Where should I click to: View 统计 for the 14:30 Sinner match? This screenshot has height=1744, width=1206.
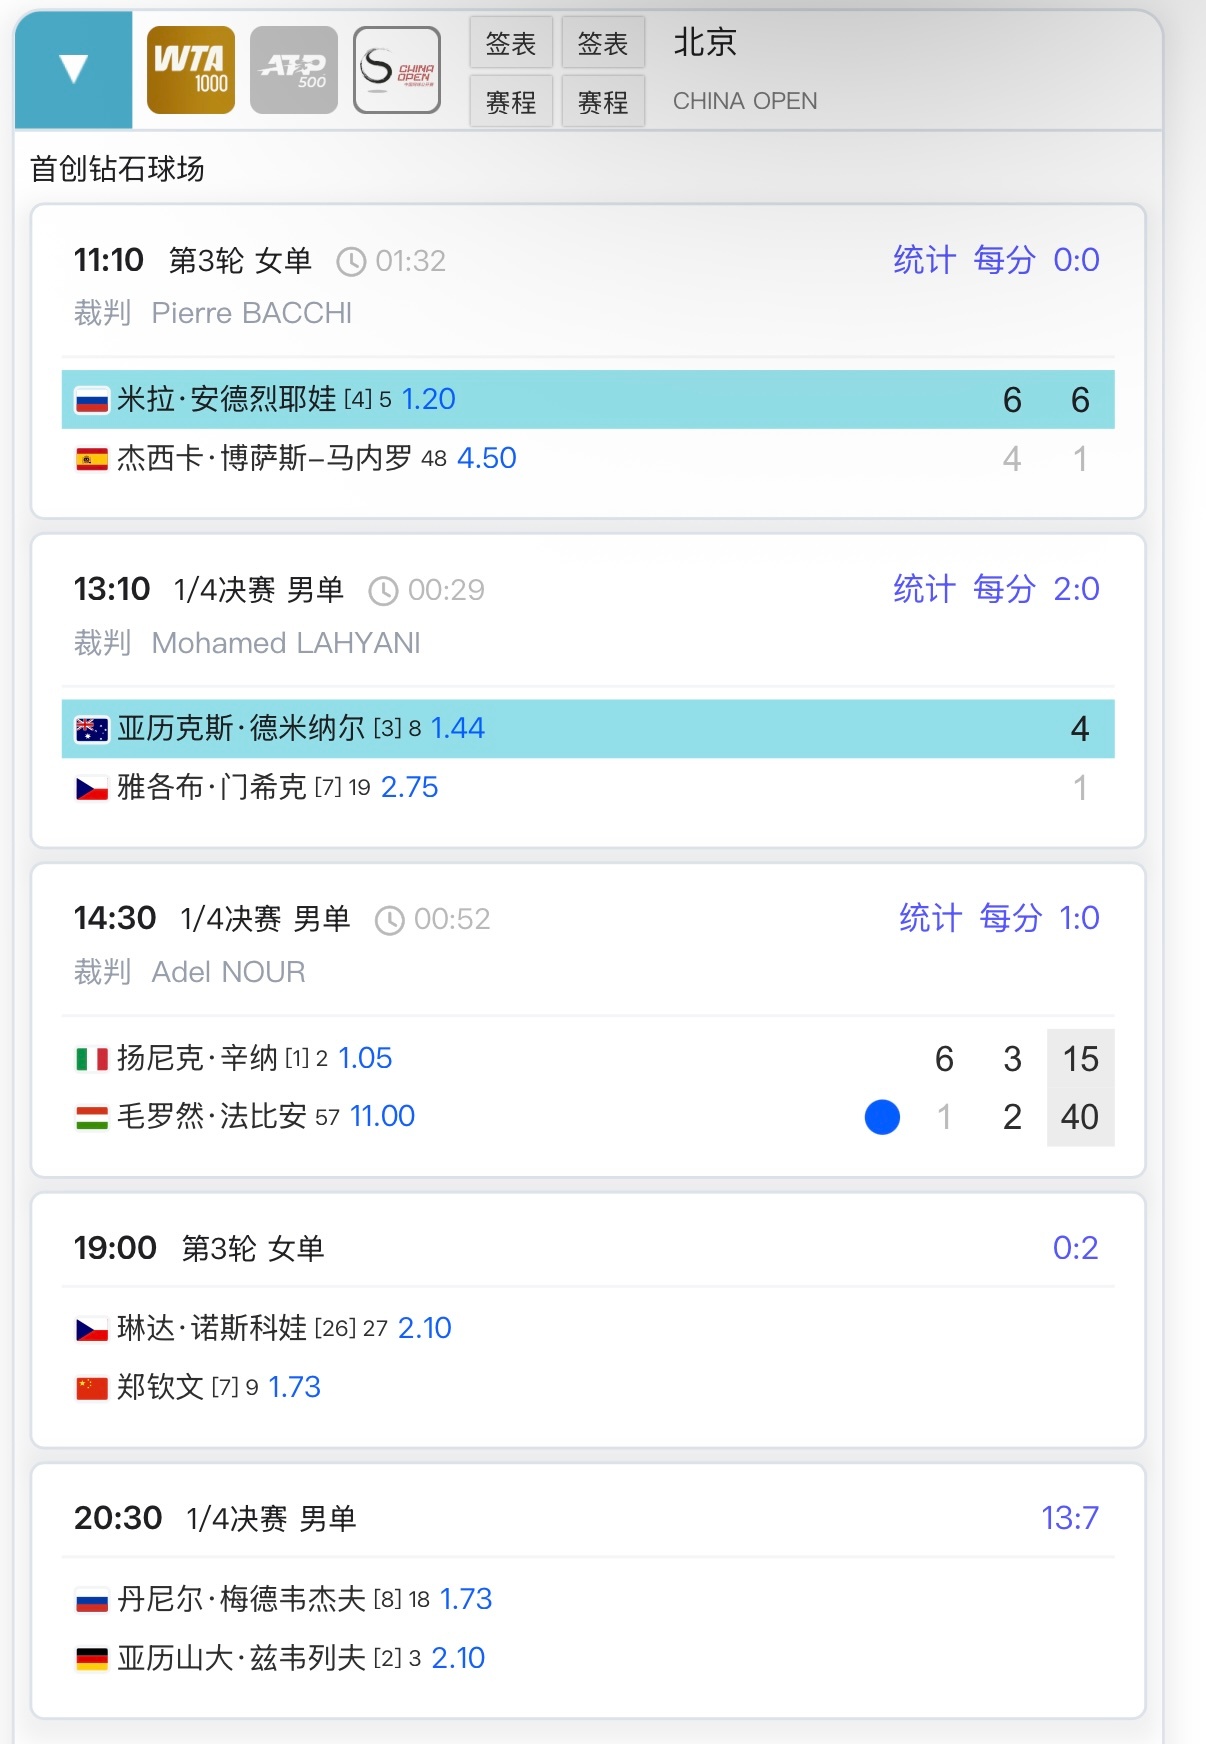coord(930,918)
